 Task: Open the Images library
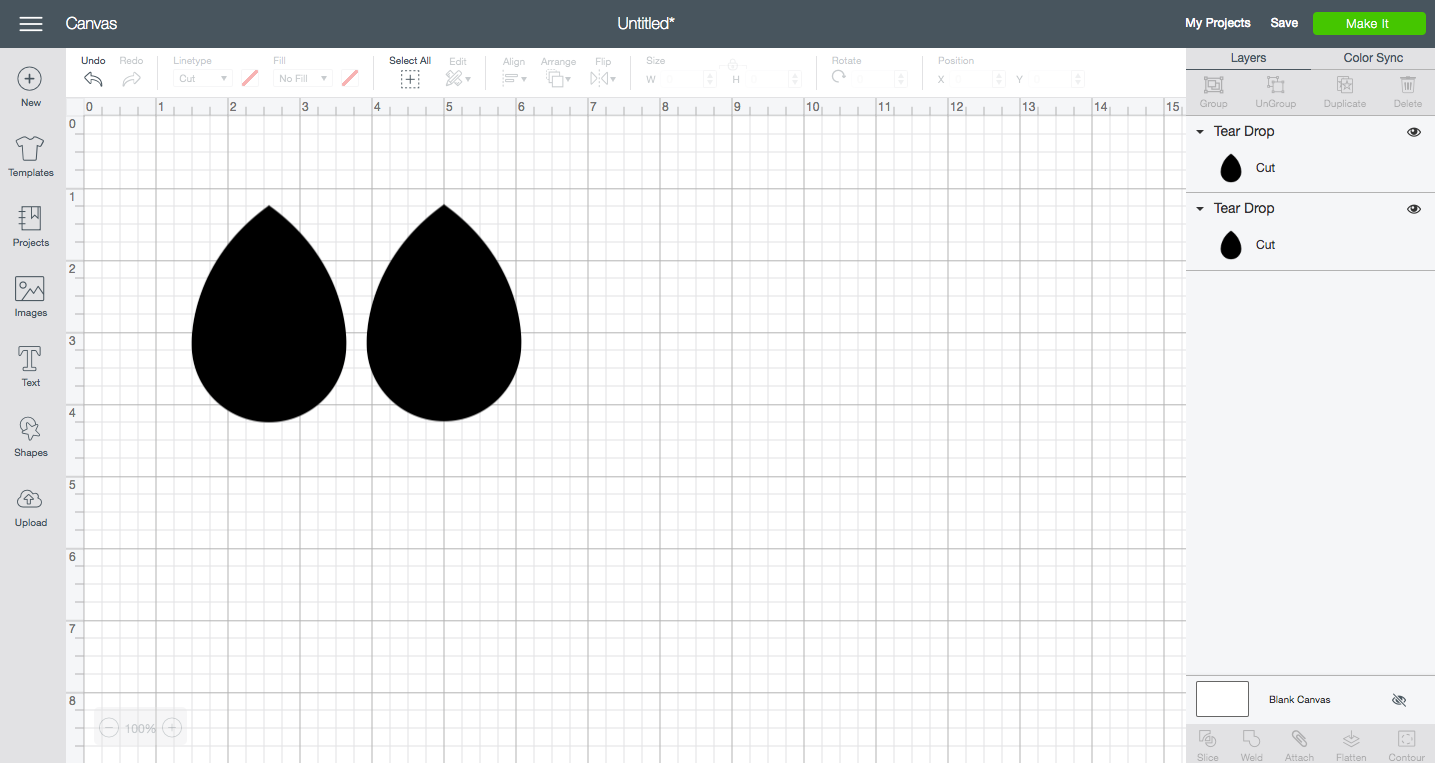pyautogui.click(x=30, y=297)
